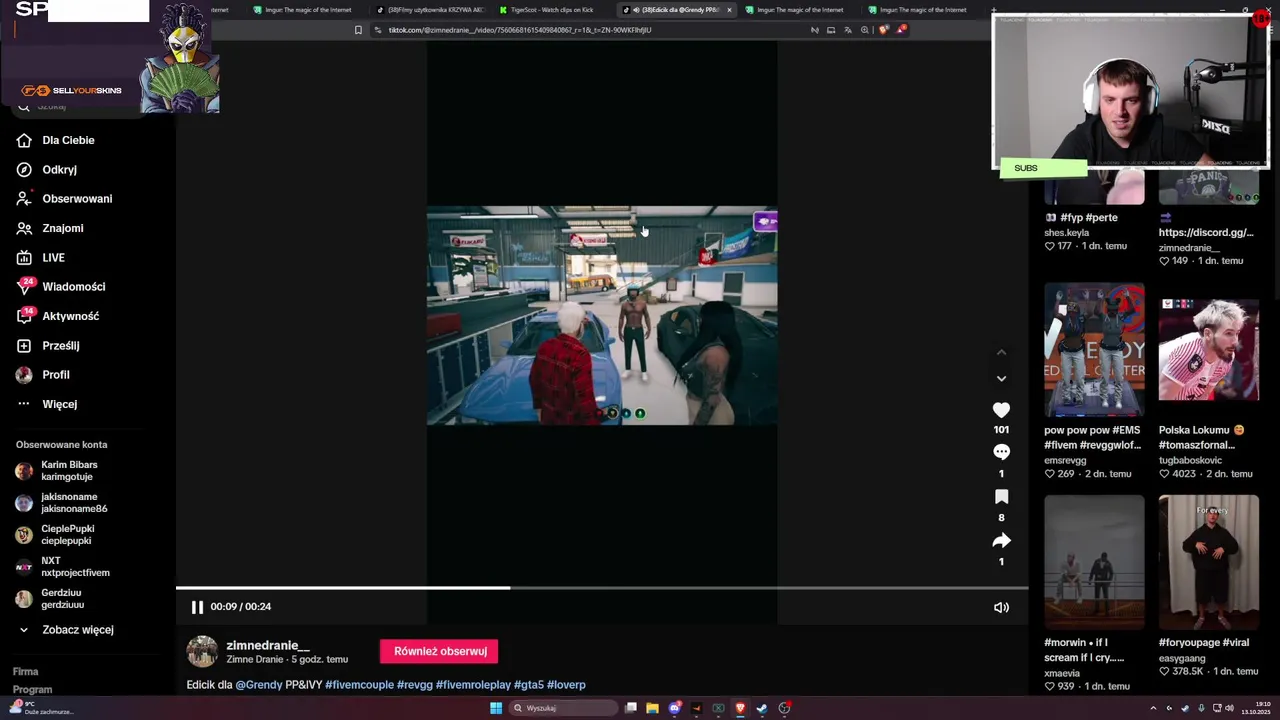This screenshot has width=1280, height=720.
Task: Open zimnedranie__ author avatar
Action: coord(202,651)
